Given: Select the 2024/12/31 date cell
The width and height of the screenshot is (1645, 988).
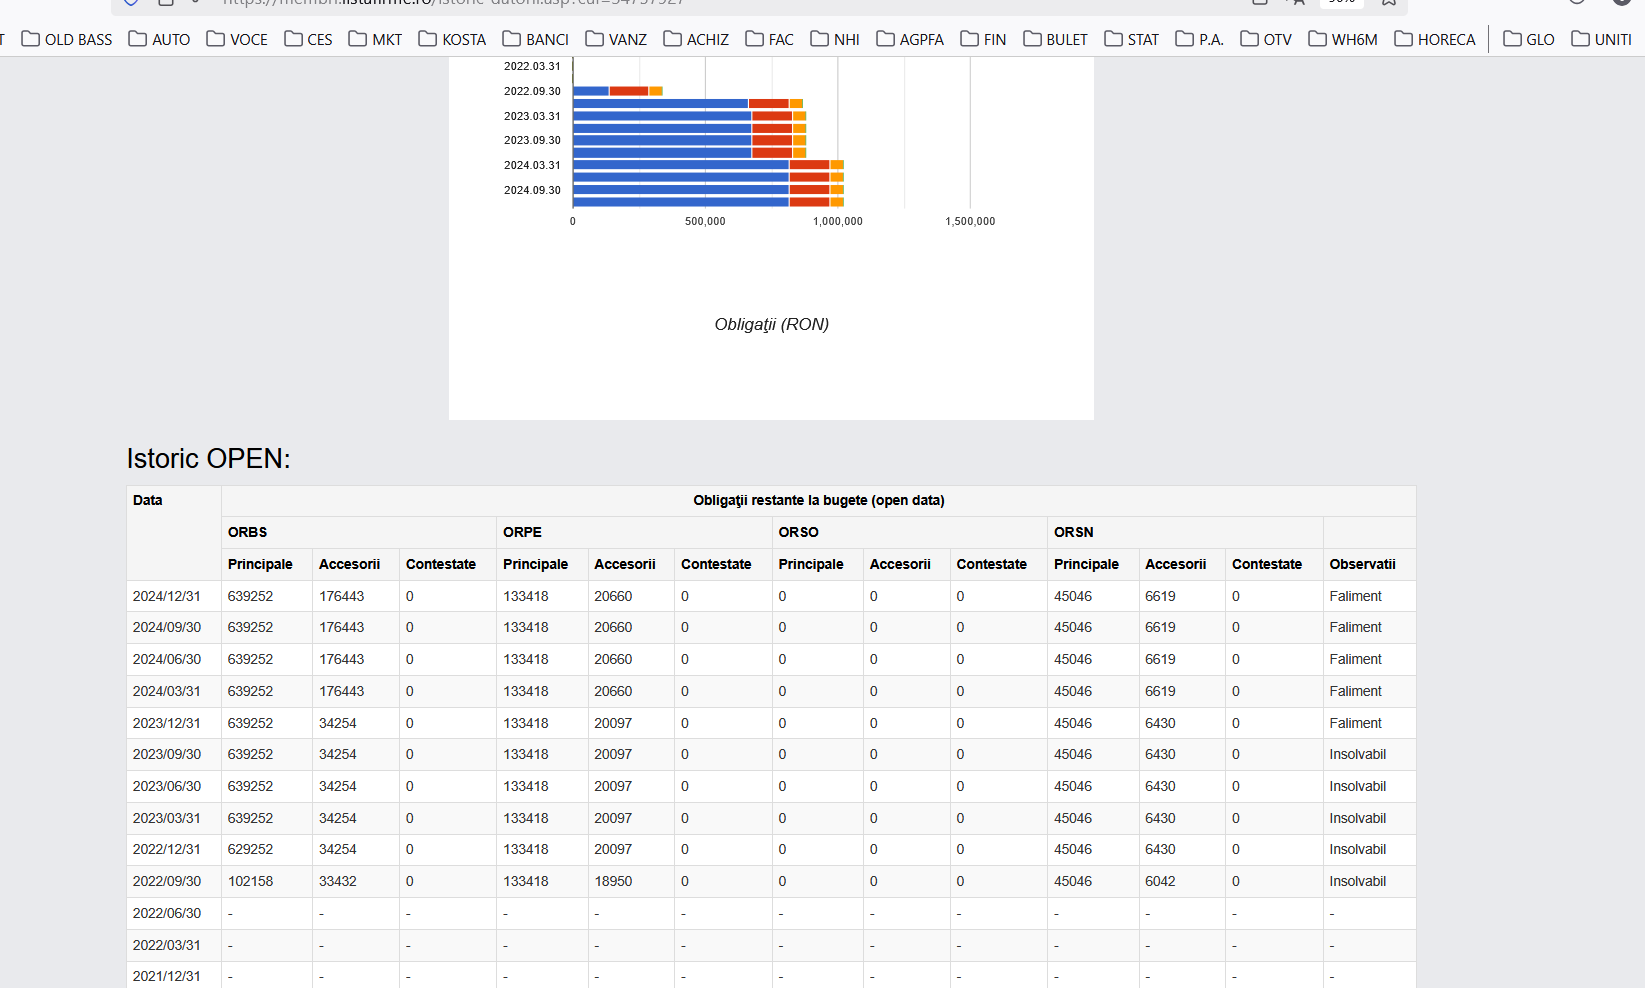Looking at the screenshot, I should [167, 596].
